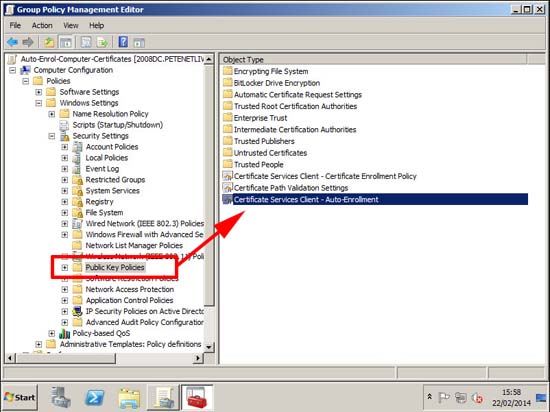Launch PowerShell from the taskbar
Image resolution: width=550 pixels, height=412 pixels.
tap(95, 398)
